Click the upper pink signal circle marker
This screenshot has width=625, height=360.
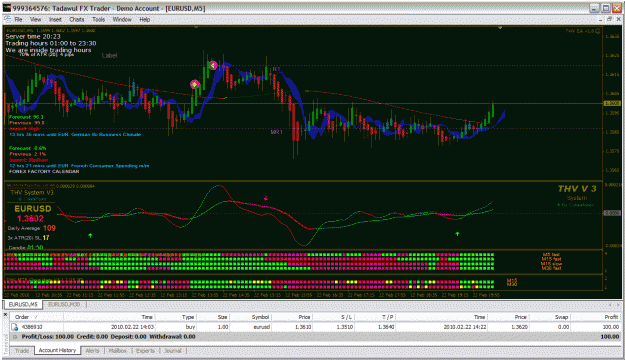click(213, 65)
